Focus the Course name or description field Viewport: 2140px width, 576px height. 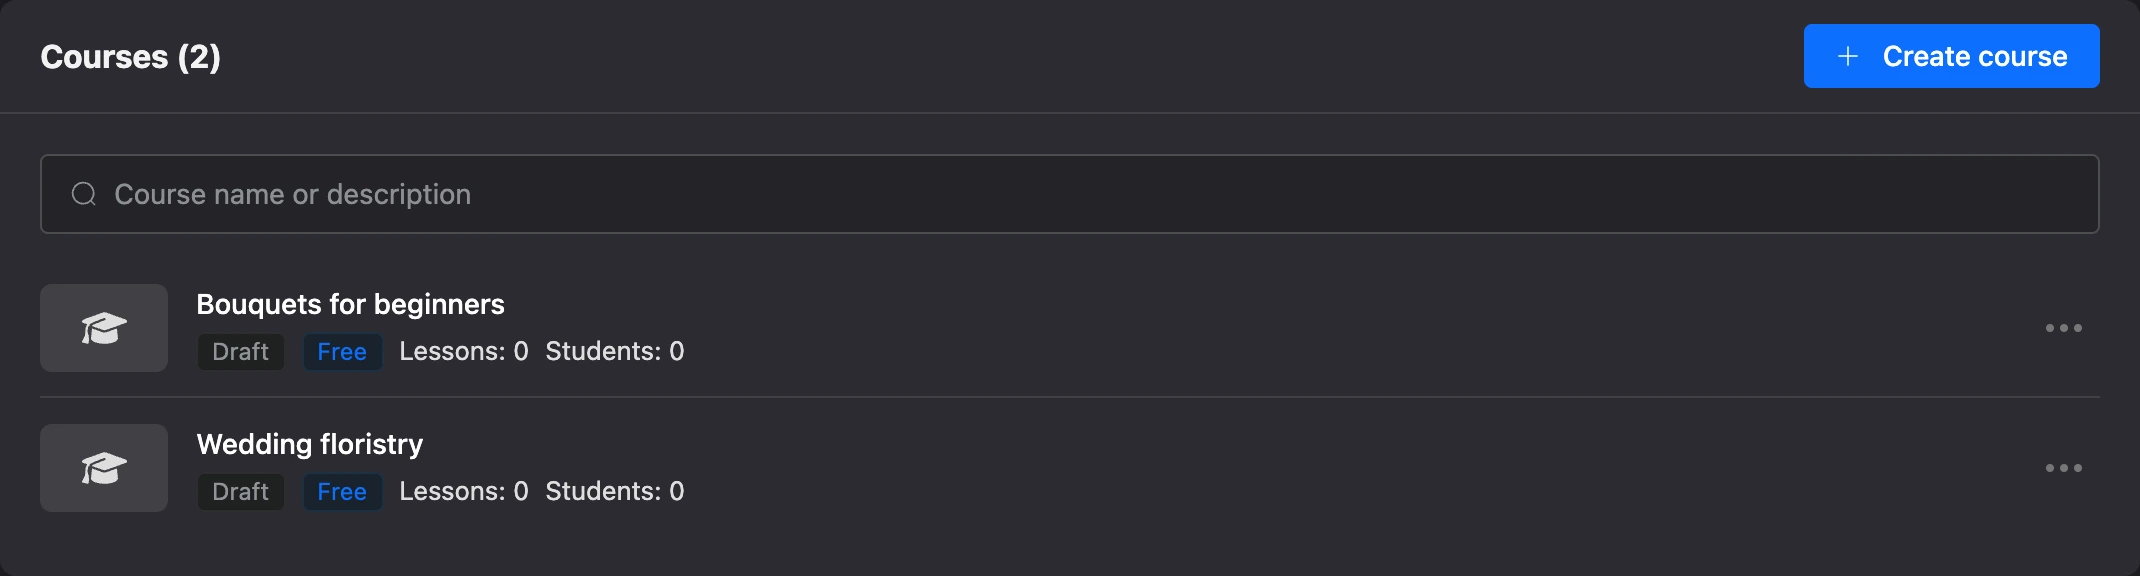(1069, 194)
